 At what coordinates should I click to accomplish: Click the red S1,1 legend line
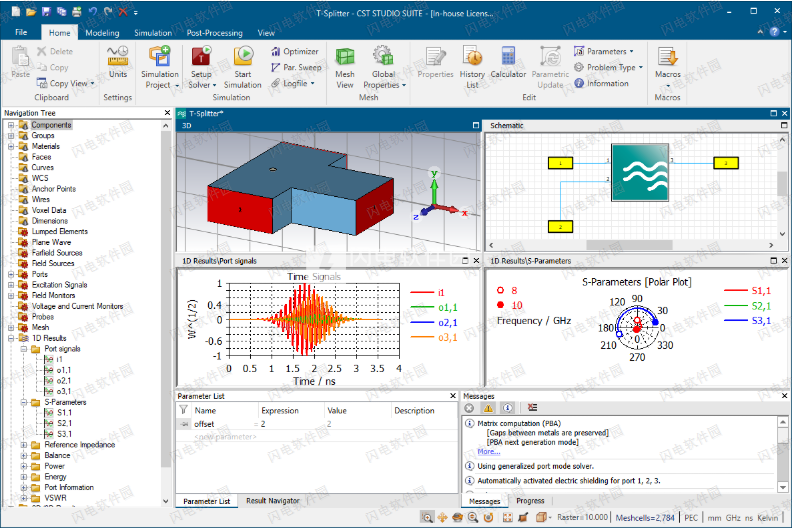pyautogui.click(x=736, y=291)
